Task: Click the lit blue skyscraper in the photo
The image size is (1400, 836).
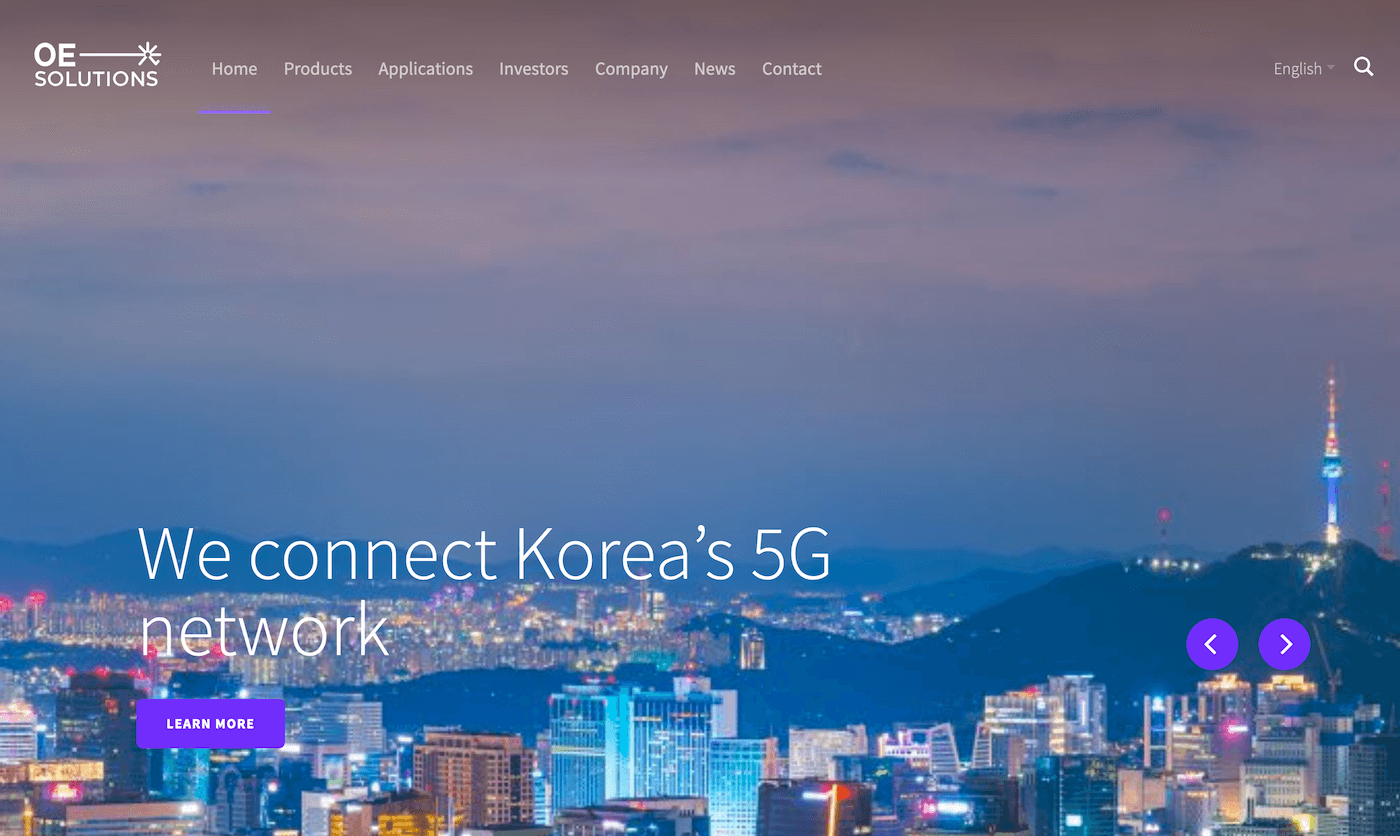Action: click(x=633, y=745)
